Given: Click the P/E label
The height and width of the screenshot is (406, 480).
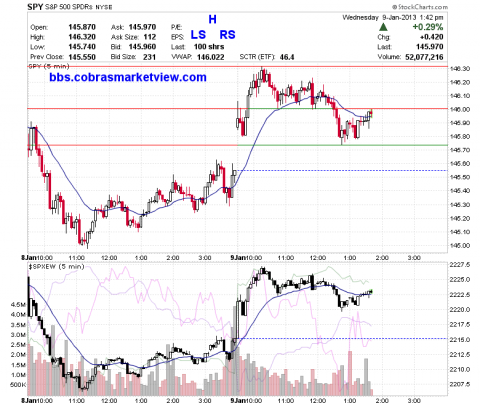Looking at the screenshot, I should (x=176, y=27).
